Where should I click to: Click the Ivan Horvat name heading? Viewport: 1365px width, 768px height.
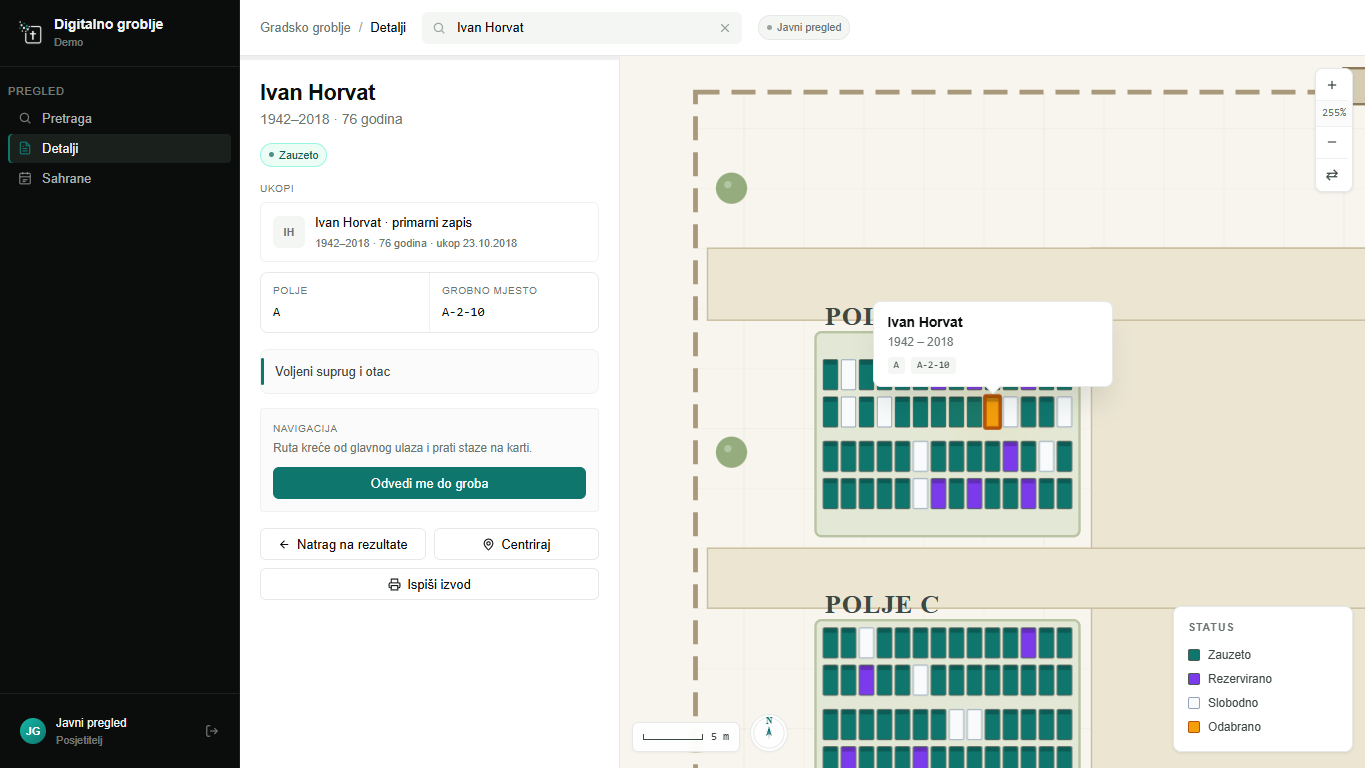coord(318,93)
